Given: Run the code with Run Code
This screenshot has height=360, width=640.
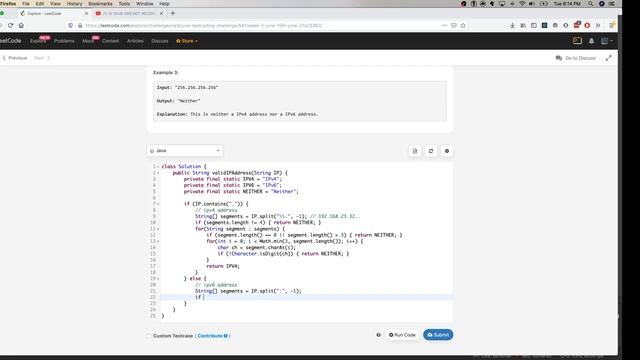Looking at the screenshot, I should pos(402,335).
